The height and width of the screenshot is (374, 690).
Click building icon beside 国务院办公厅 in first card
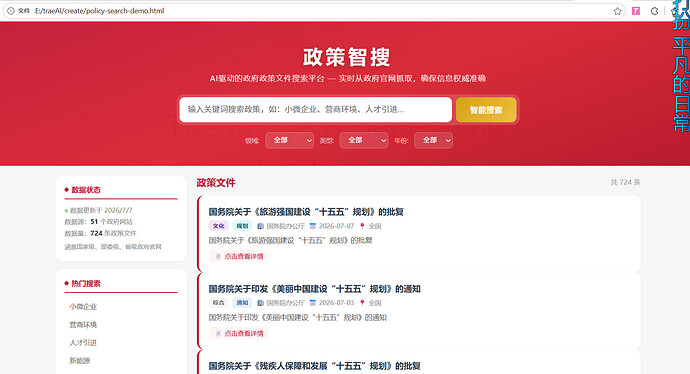pyautogui.click(x=261, y=226)
